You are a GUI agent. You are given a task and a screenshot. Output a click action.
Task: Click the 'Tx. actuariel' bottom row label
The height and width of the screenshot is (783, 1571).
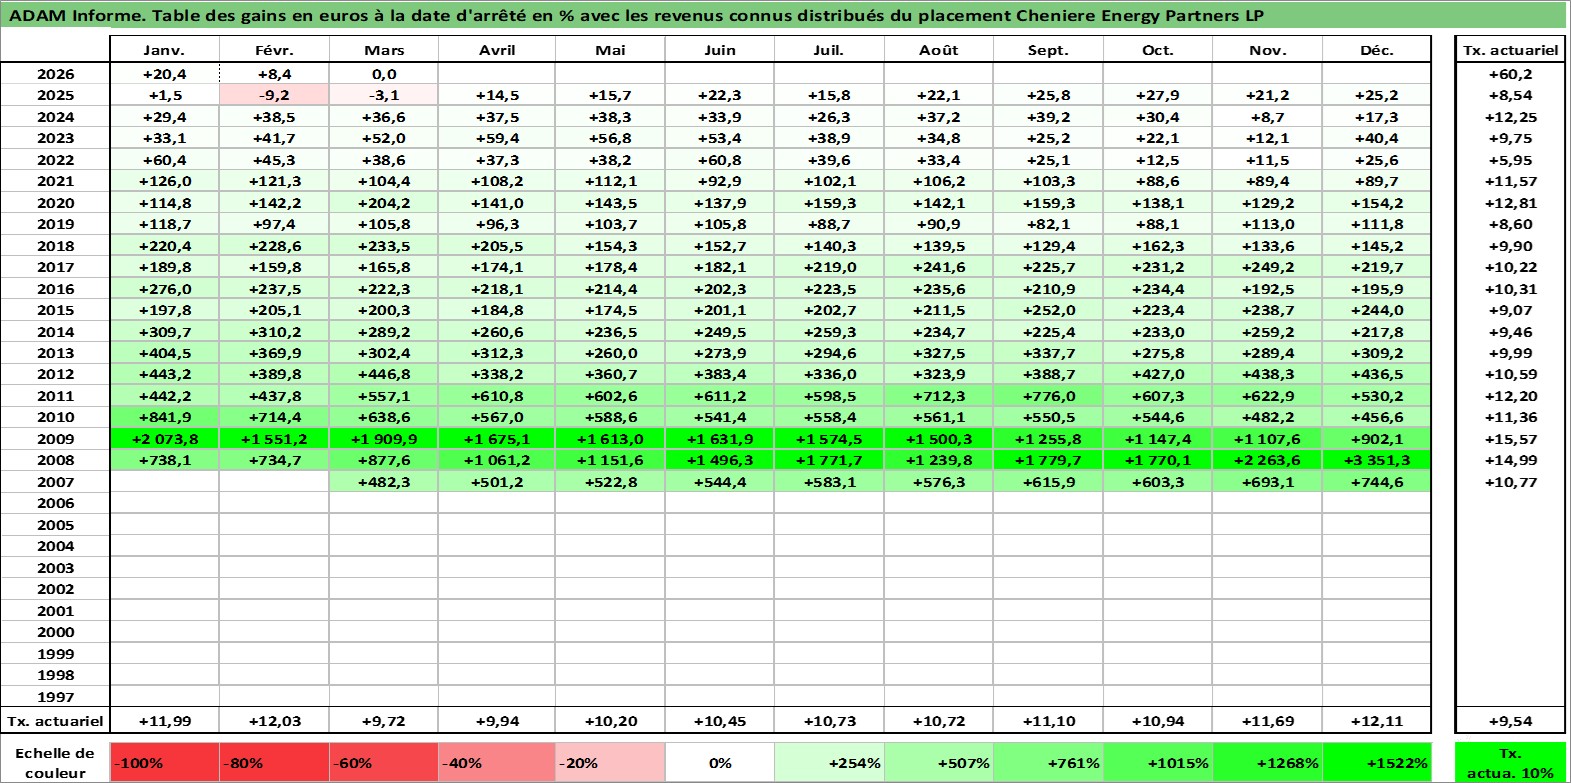coord(55,721)
